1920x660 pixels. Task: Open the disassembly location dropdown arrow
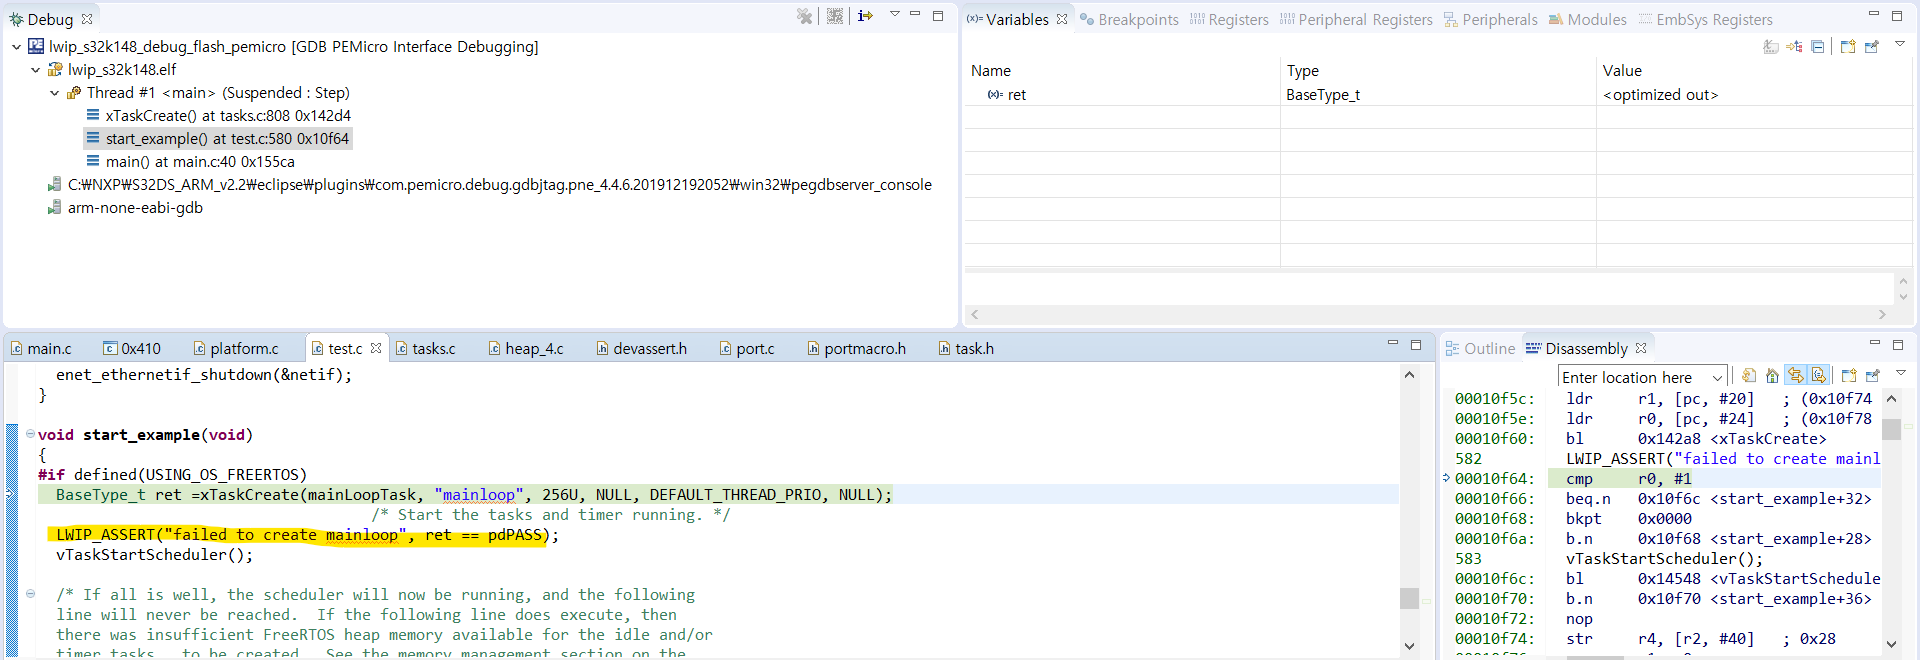click(1718, 378)
